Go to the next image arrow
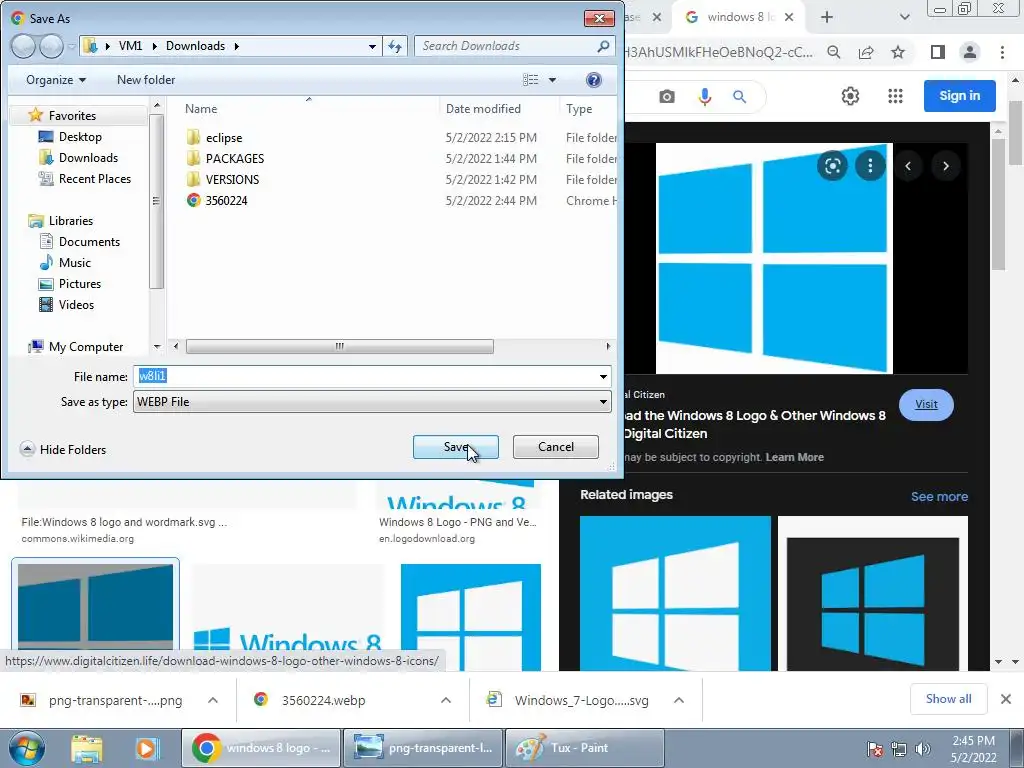The width and height of the screenshot is (1024, 768). click(946, 166)
